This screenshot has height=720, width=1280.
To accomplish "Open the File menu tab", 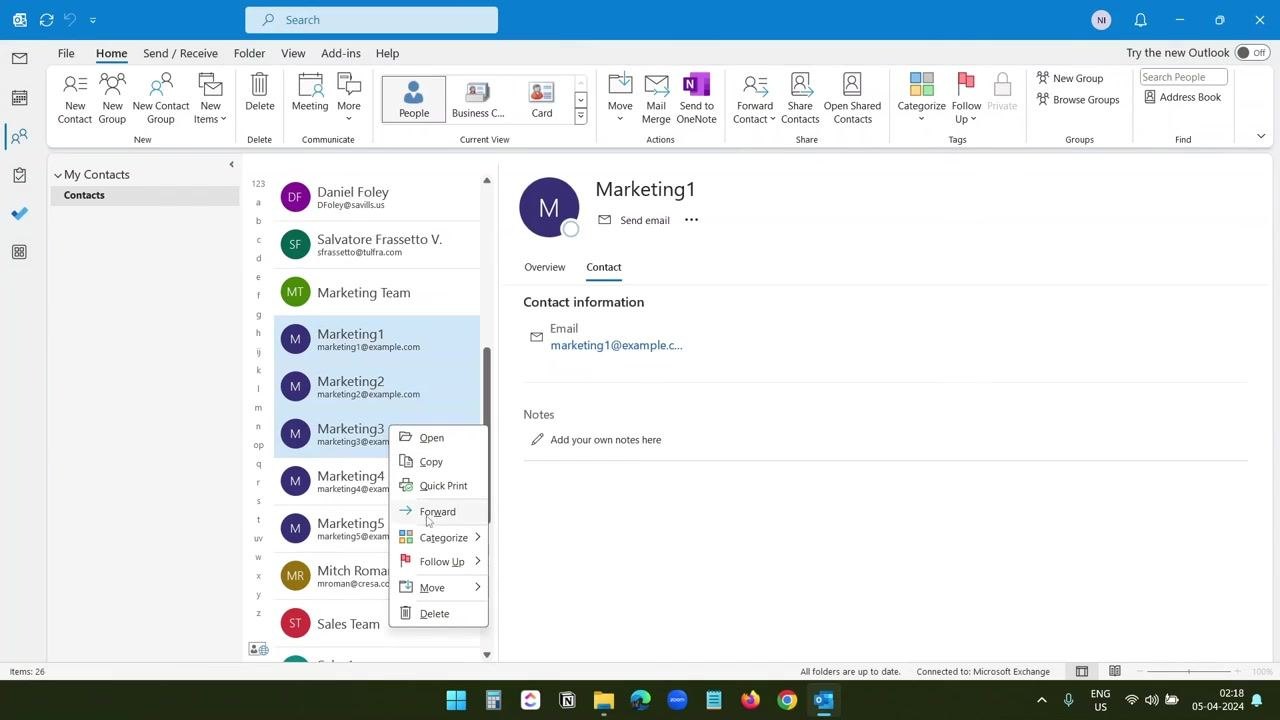I will coord(66,53).
